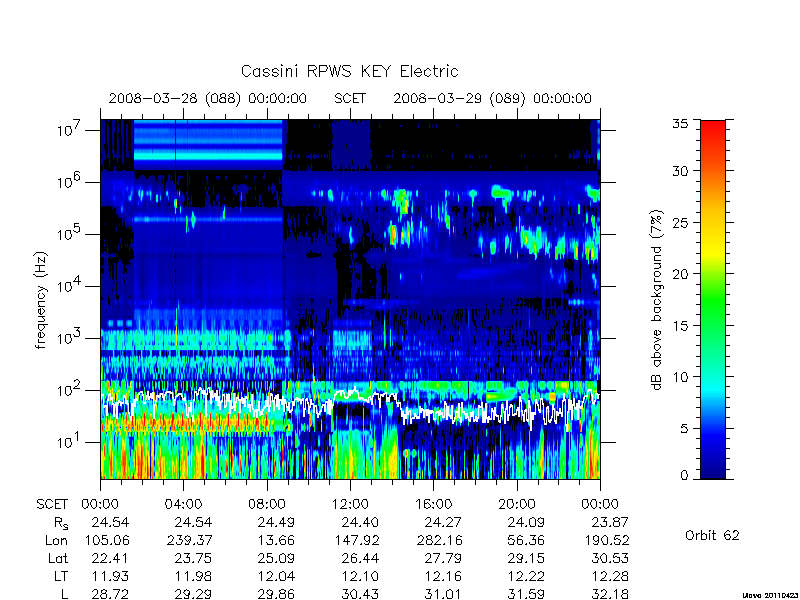
Task: Click the Lat value 26.44
Action: tap(360, 558)
